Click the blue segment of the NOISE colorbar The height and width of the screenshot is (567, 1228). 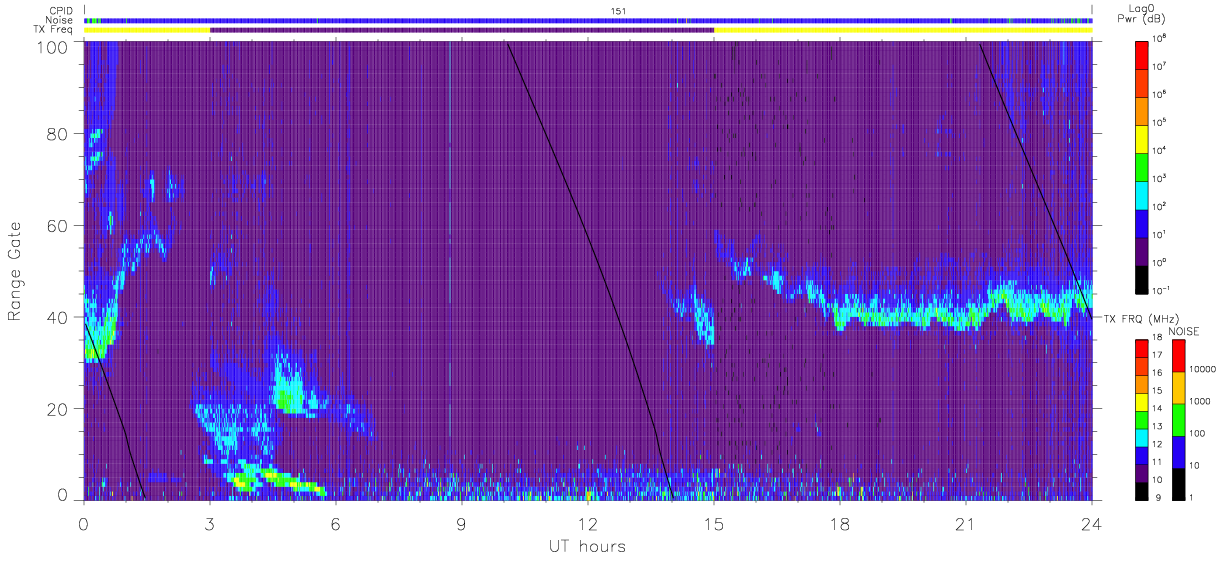tap(1178, 450)
